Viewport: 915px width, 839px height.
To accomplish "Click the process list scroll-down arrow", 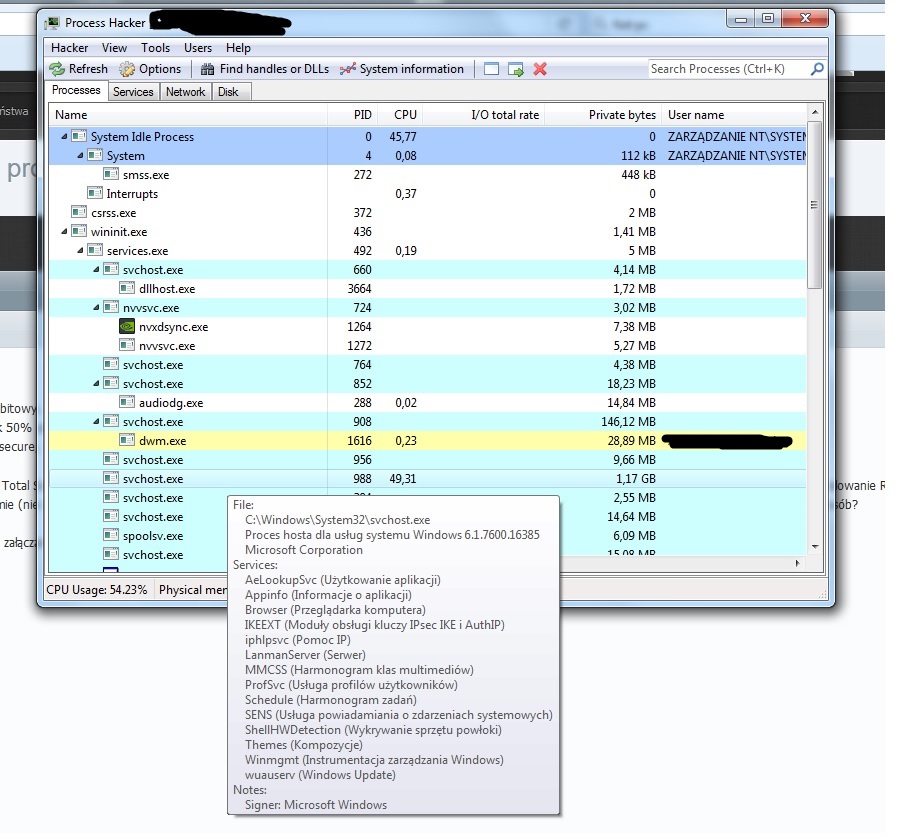I will 815,547.
